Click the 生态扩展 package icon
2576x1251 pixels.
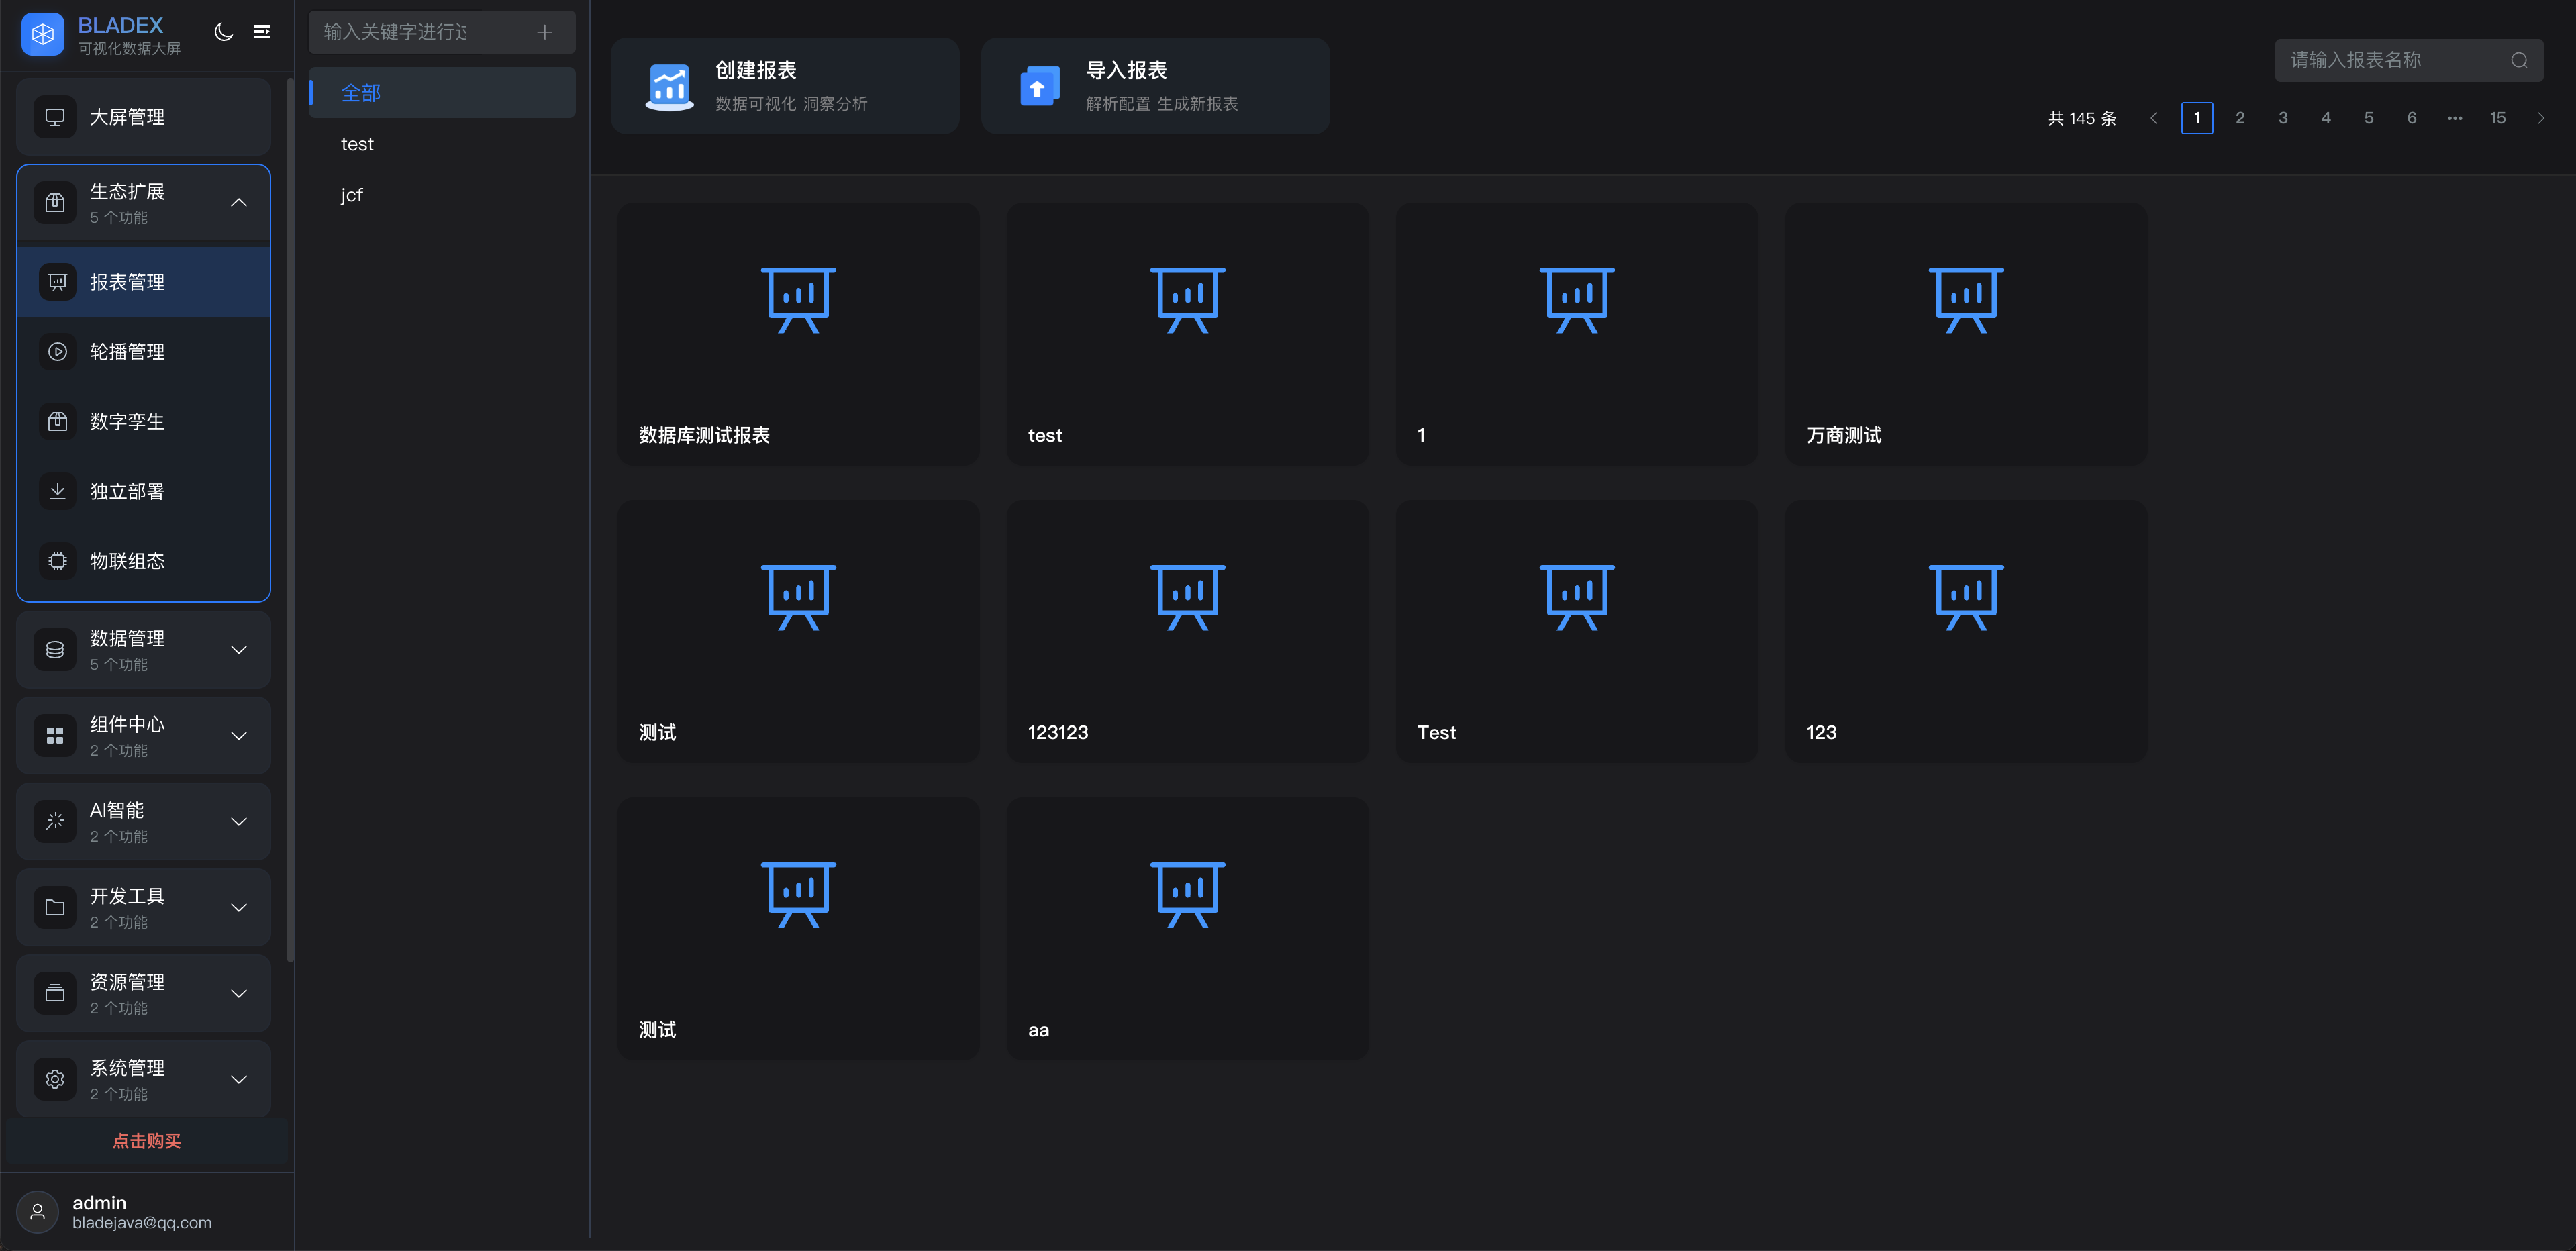point(55,203)
